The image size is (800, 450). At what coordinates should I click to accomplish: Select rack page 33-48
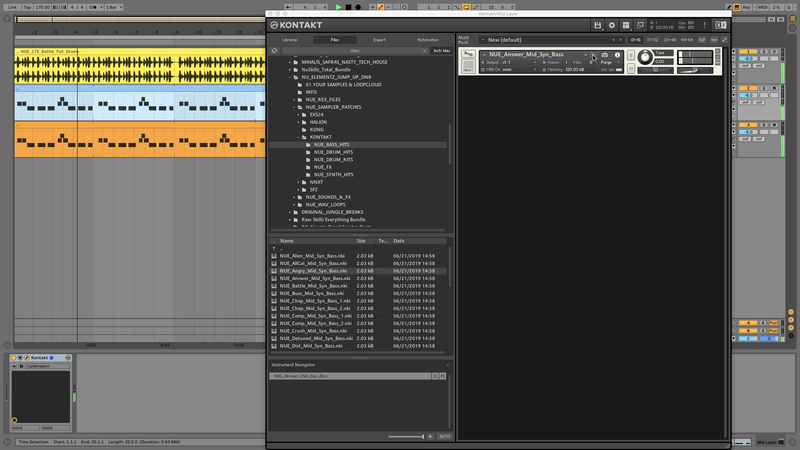tap(669, 40)
